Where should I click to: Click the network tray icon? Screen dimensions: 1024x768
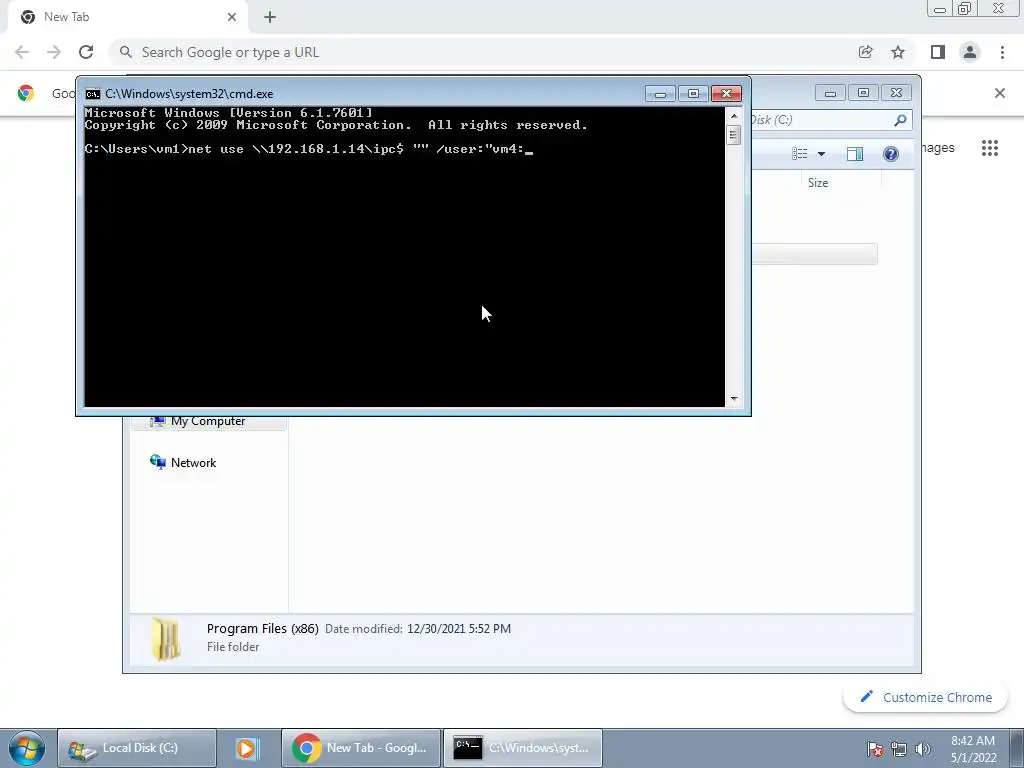coord(899,749)
